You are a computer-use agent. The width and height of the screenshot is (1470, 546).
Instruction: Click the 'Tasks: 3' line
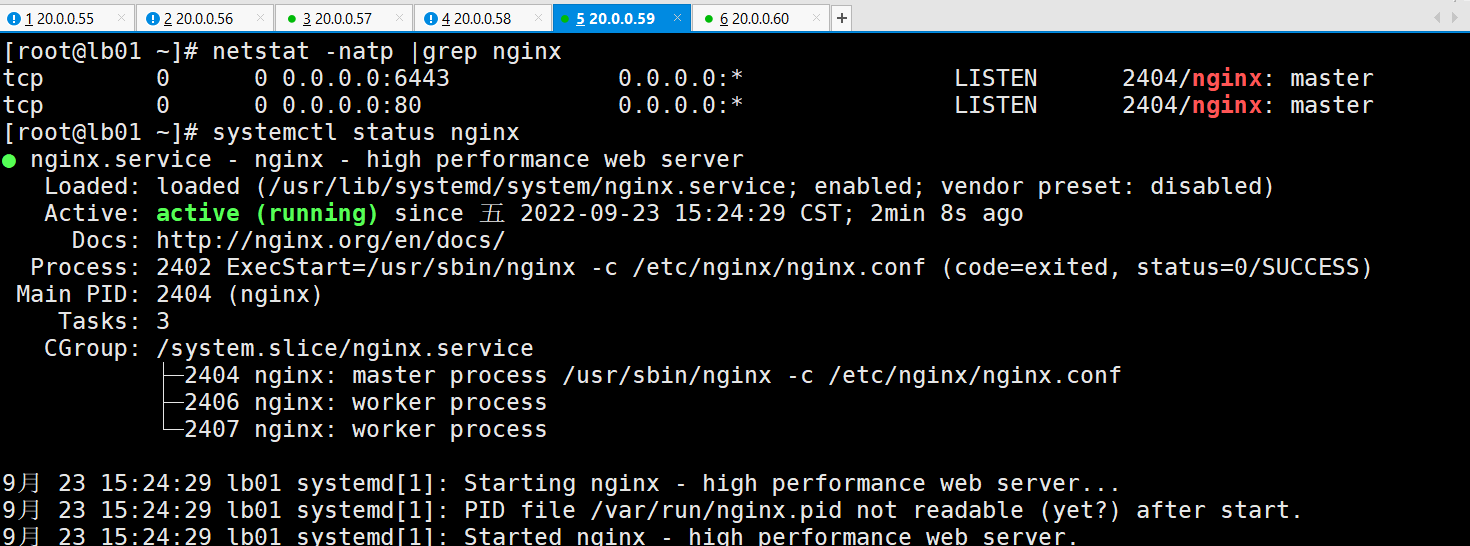(x=114, y=321)
